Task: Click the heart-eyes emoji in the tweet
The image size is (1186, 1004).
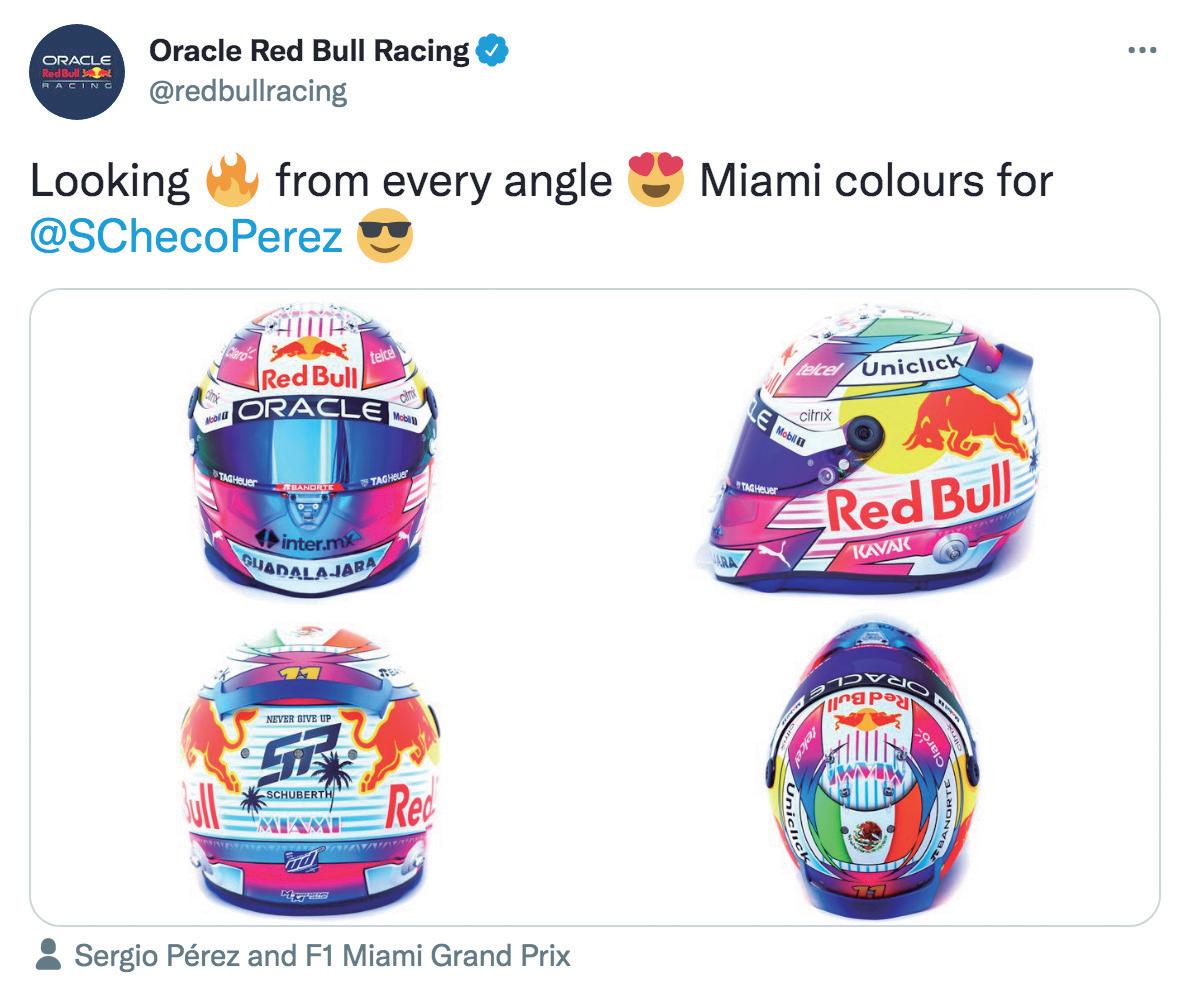Action: pyautogui.click(x=655, y=181)
